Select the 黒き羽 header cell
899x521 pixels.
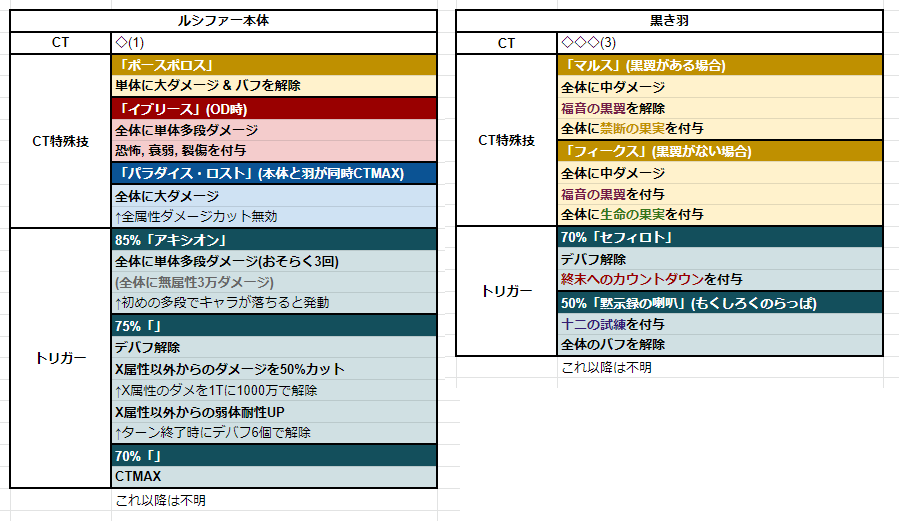(669, 21)
